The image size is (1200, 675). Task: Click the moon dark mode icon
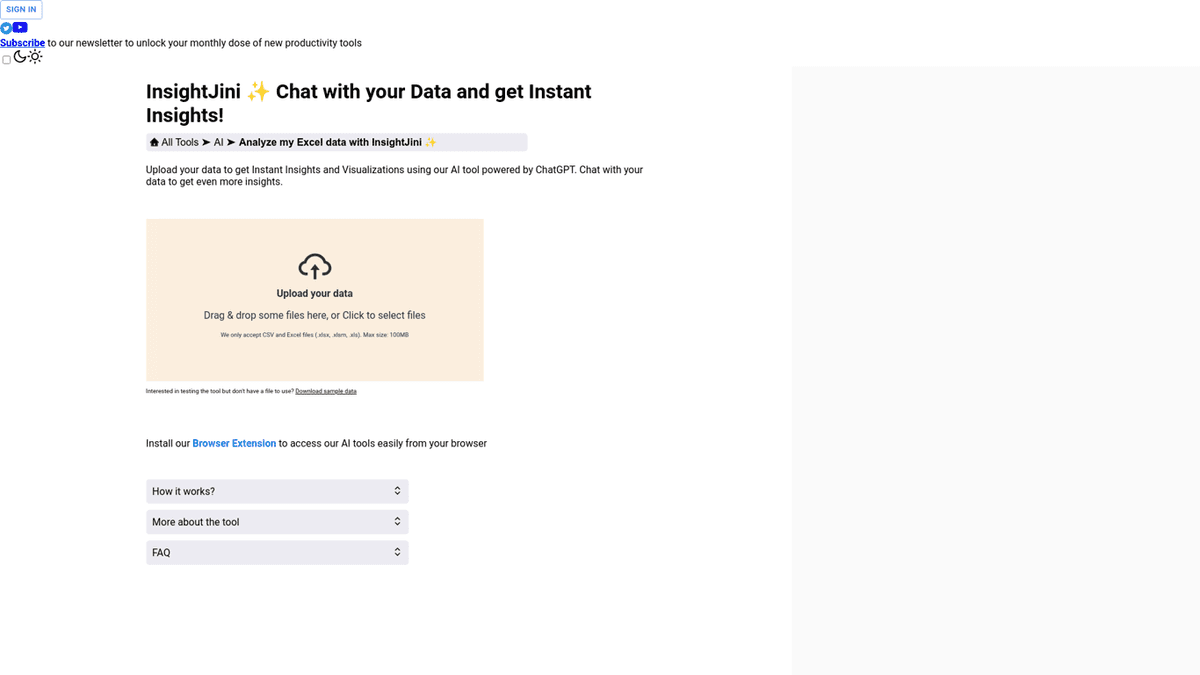tap(20, 57)
